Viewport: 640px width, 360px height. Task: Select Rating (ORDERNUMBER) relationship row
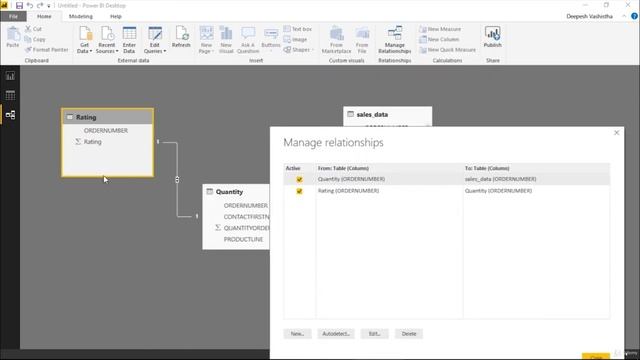[x=447, y=191]
